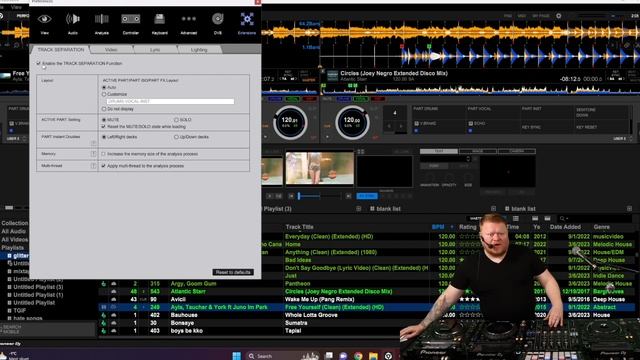The image size is (640, 360).
Task: Switch to the TRACK SEPARATION tab
Action: [x=60, y=49]
